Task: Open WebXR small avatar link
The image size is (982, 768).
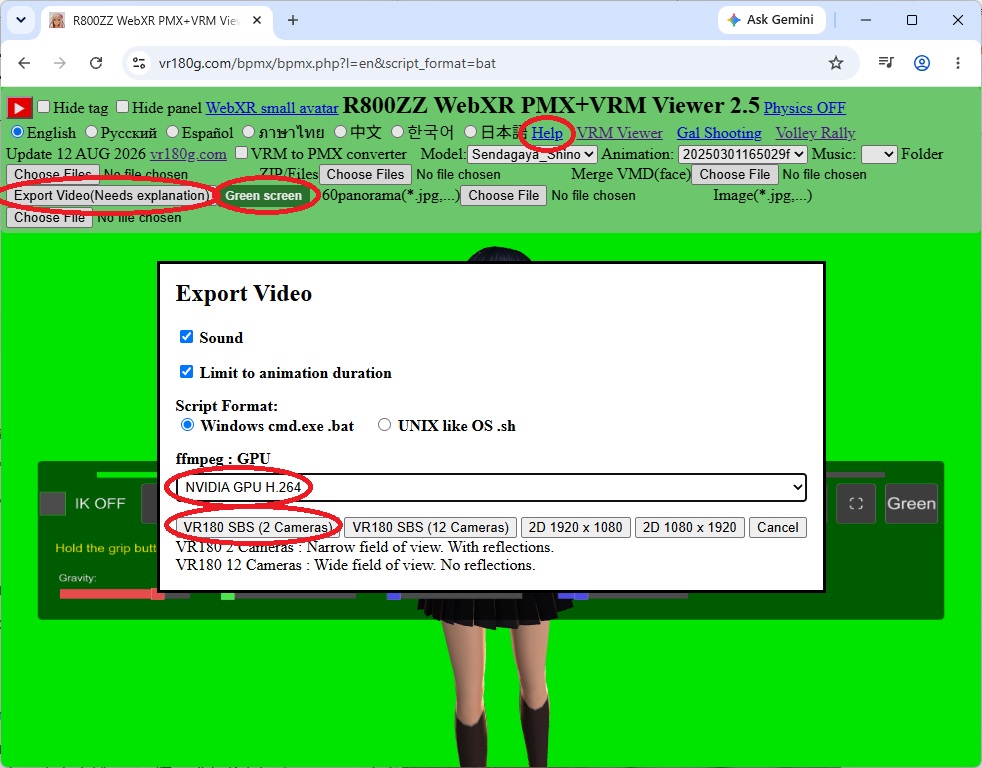Action: 272,108
